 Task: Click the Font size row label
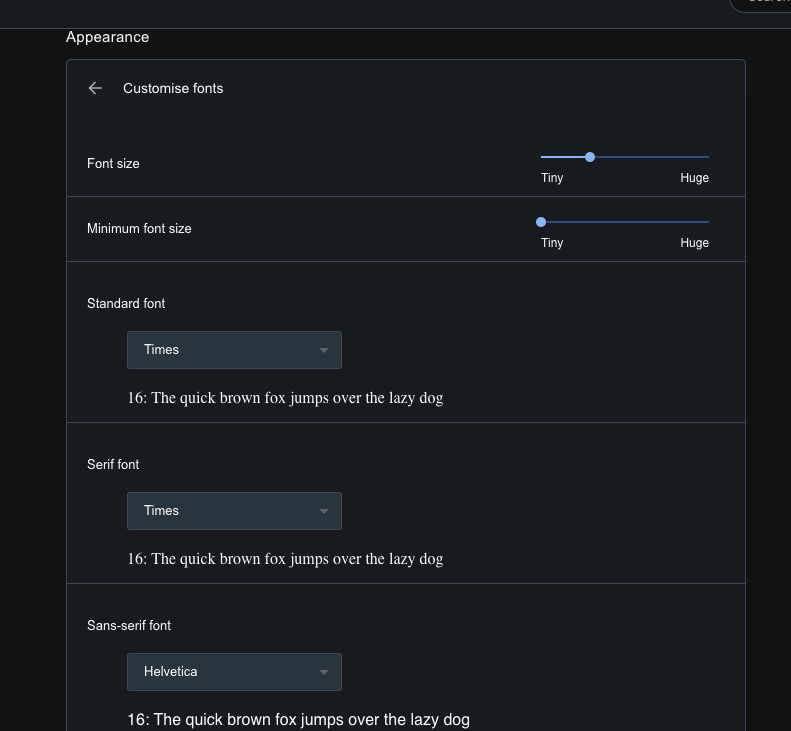point(113,163)
